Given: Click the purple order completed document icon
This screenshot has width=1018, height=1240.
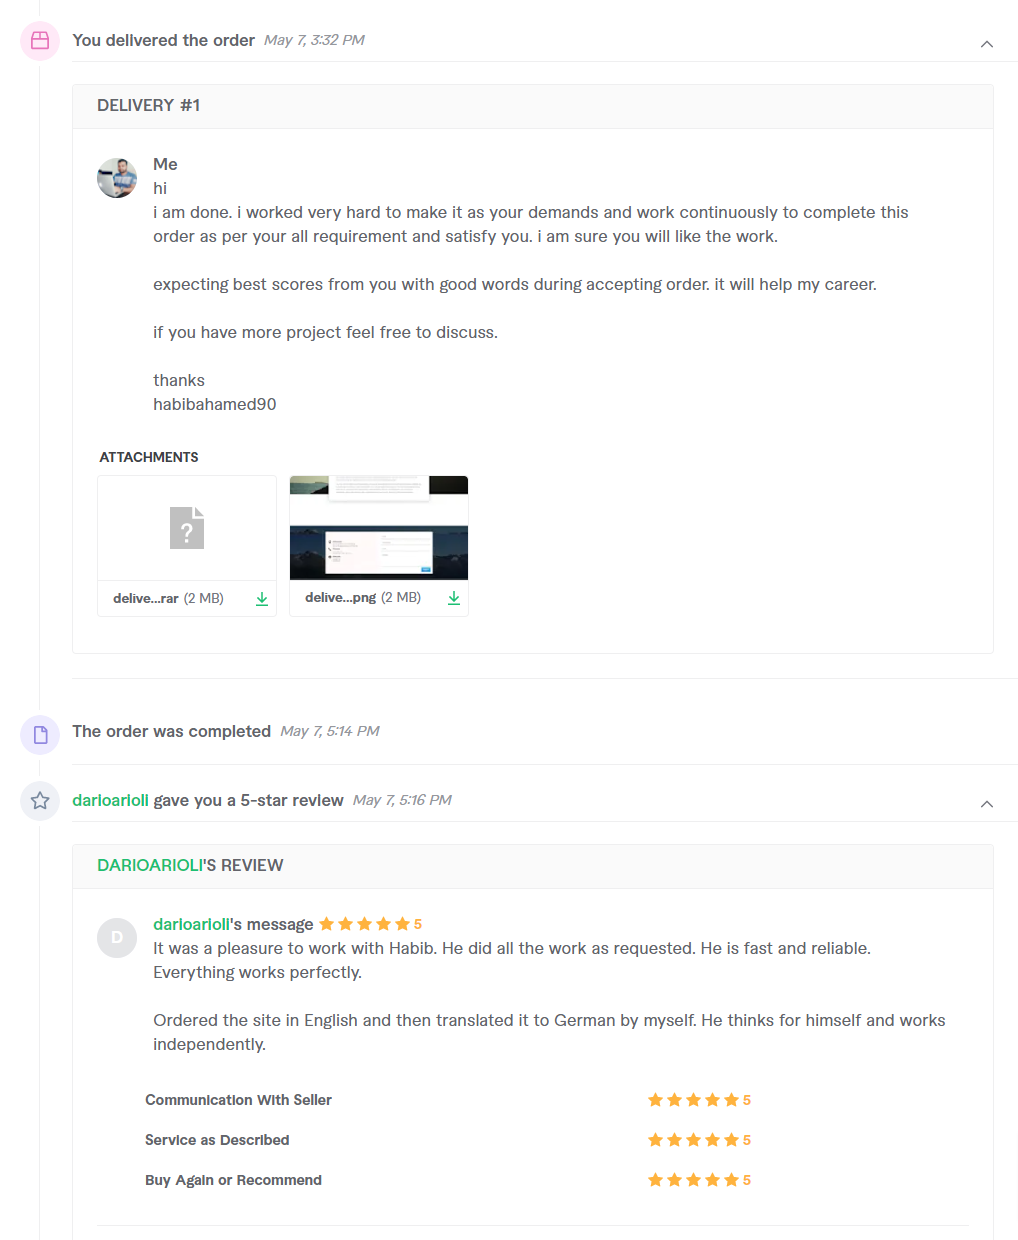Looking at the screenshot, I should (x=40, y=735).
